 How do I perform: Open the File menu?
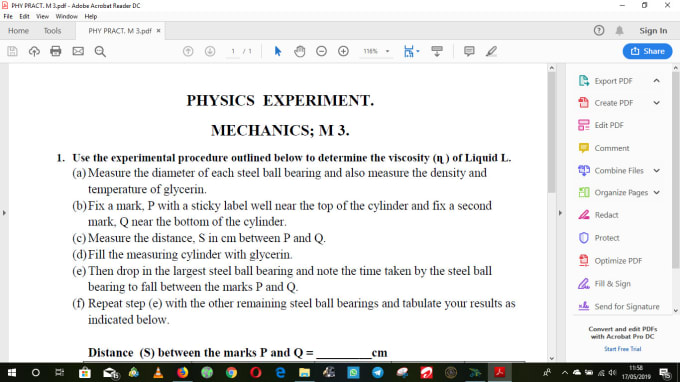[8, 16]
